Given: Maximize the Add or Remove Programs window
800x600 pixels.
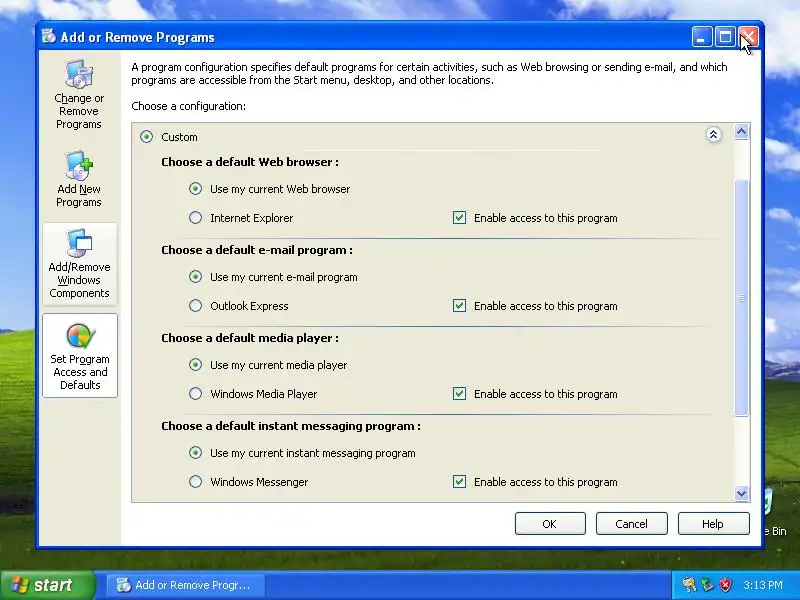Looking at the screenshot, I should [725, 37].
